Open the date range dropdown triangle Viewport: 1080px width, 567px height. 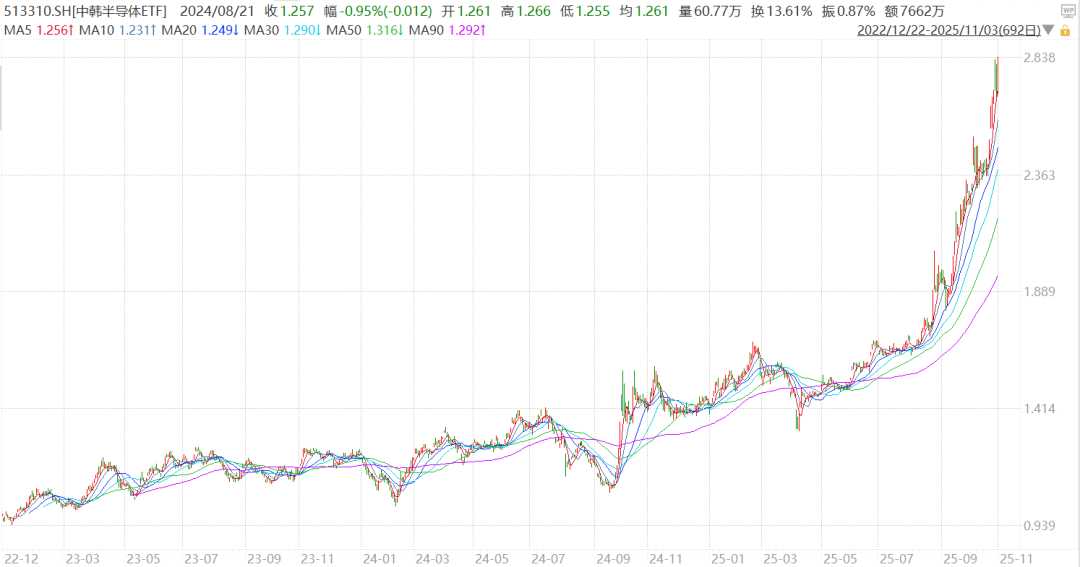click(1048, 30)
